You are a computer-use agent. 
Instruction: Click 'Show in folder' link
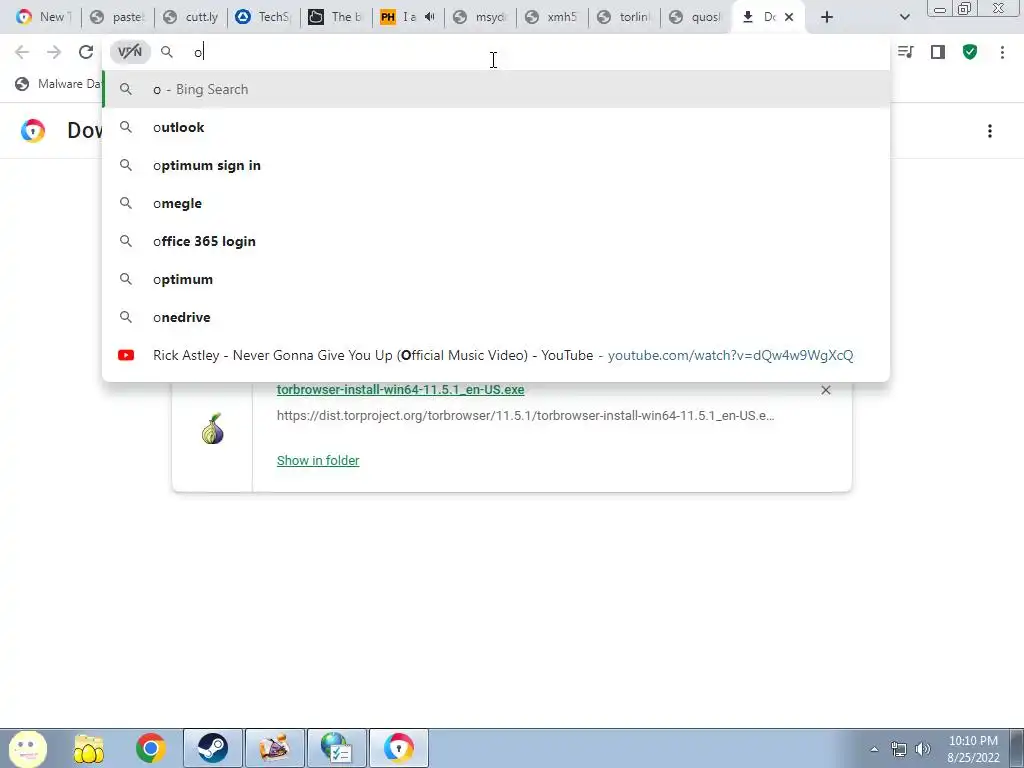click(318, 460)
